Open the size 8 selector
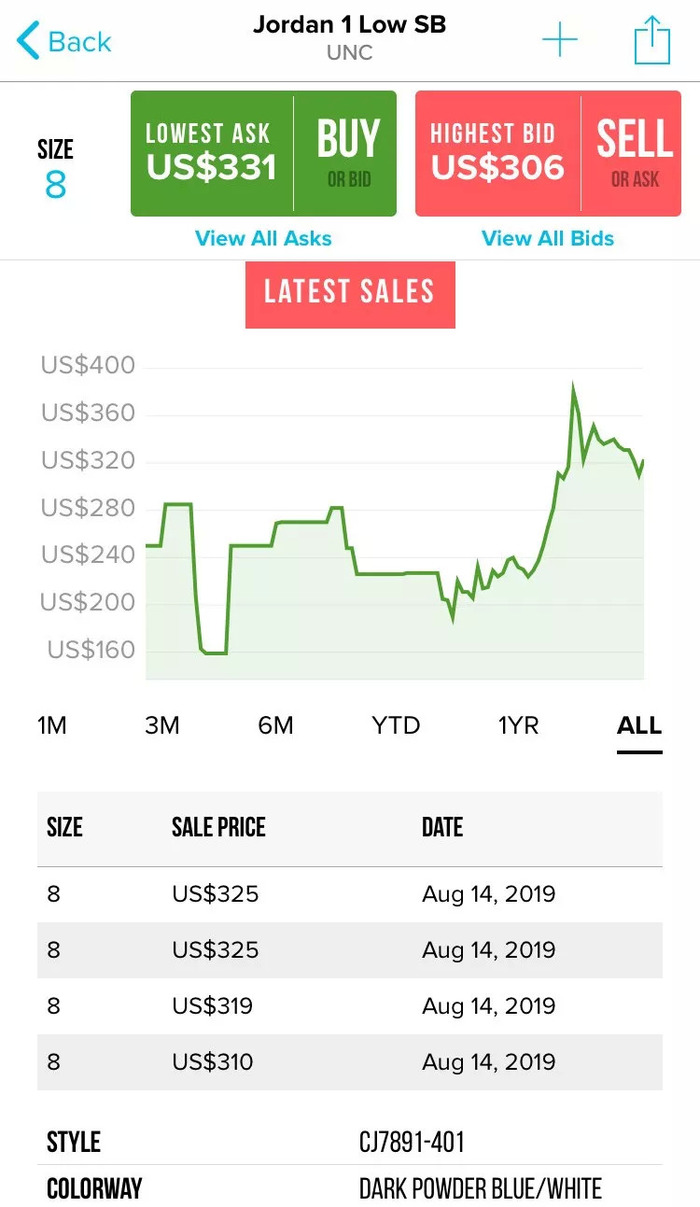Screen dimensions: 700x1207 pos(55,170)
